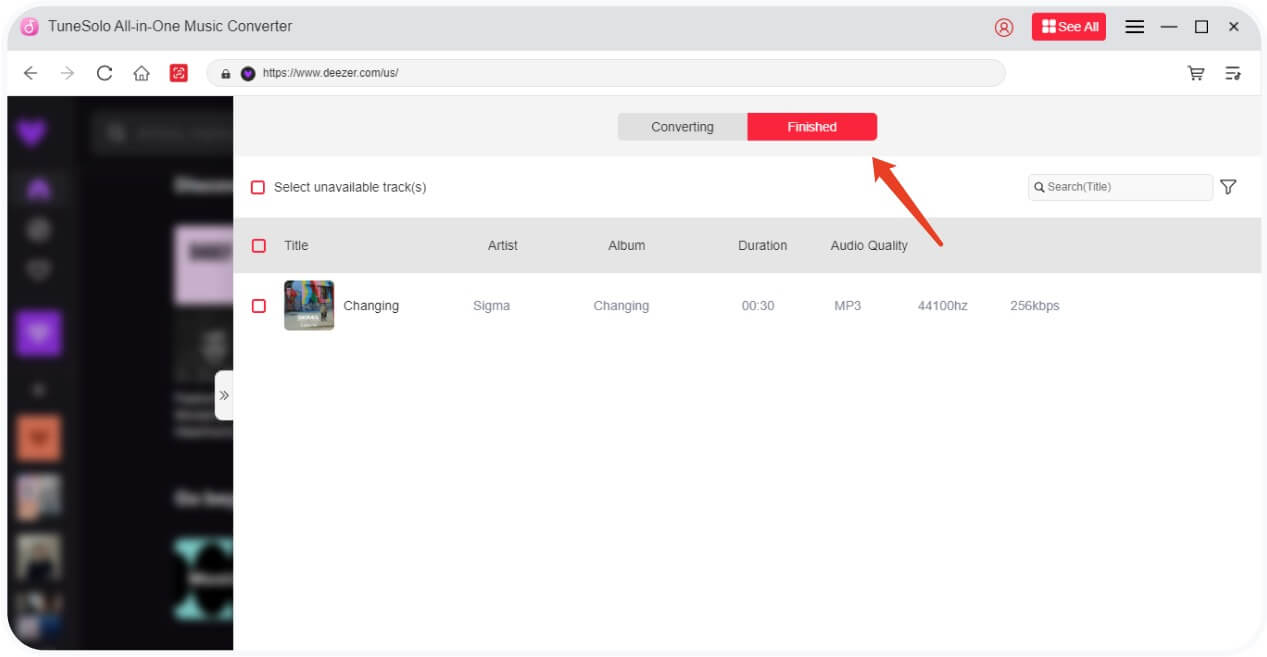Click the MP3 format value
Image resolution: width=1267 pixels, height=657 pixels.
(848, 306)
